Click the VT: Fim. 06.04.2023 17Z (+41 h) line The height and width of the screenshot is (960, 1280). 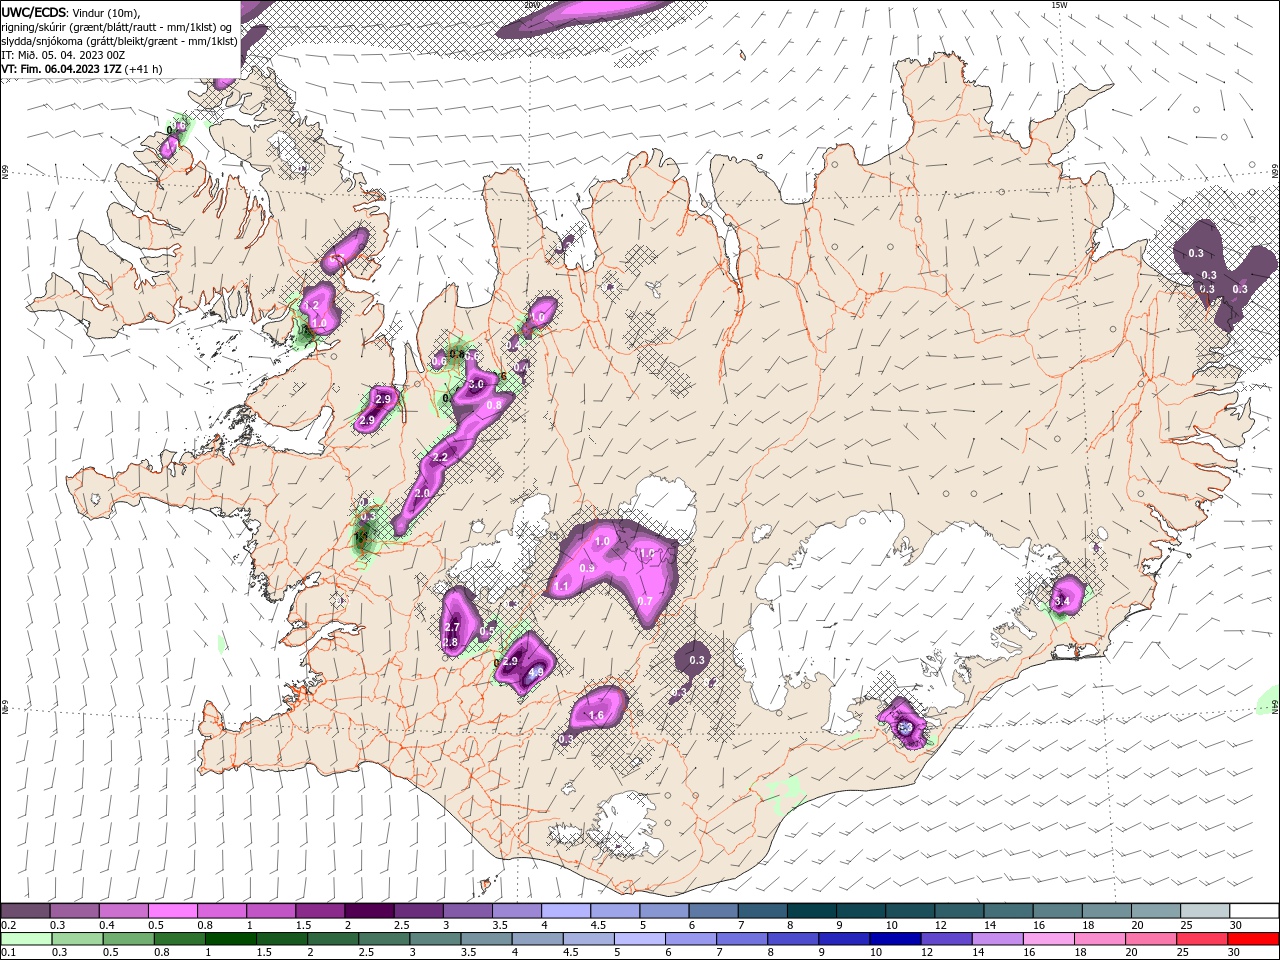click(x=82, y=69)
